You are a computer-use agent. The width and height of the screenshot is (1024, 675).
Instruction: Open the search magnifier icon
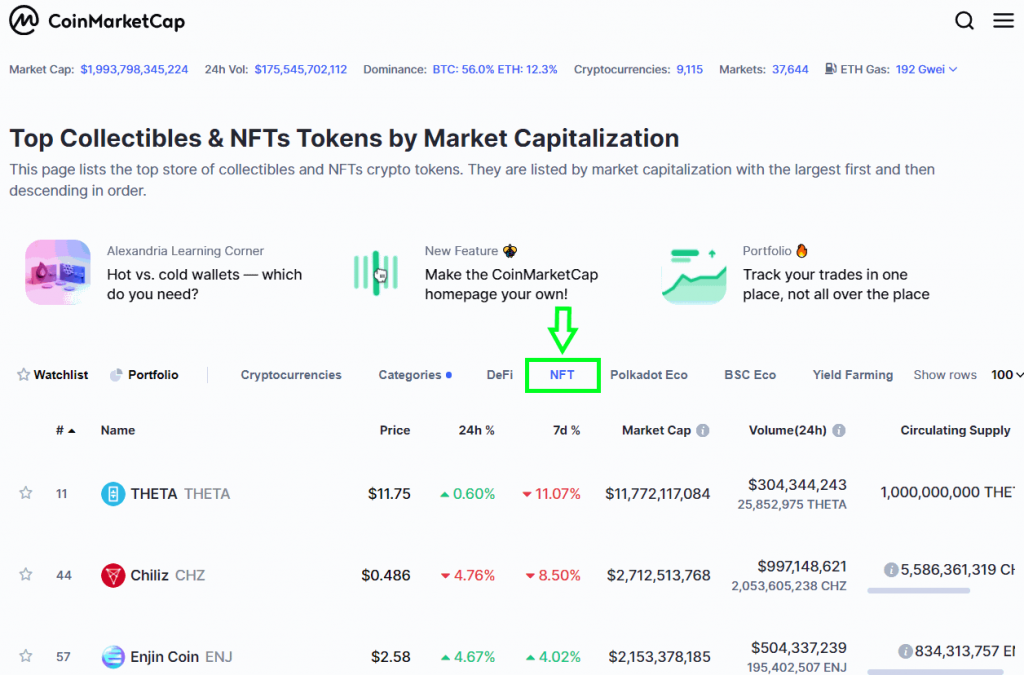coord(964,20)
